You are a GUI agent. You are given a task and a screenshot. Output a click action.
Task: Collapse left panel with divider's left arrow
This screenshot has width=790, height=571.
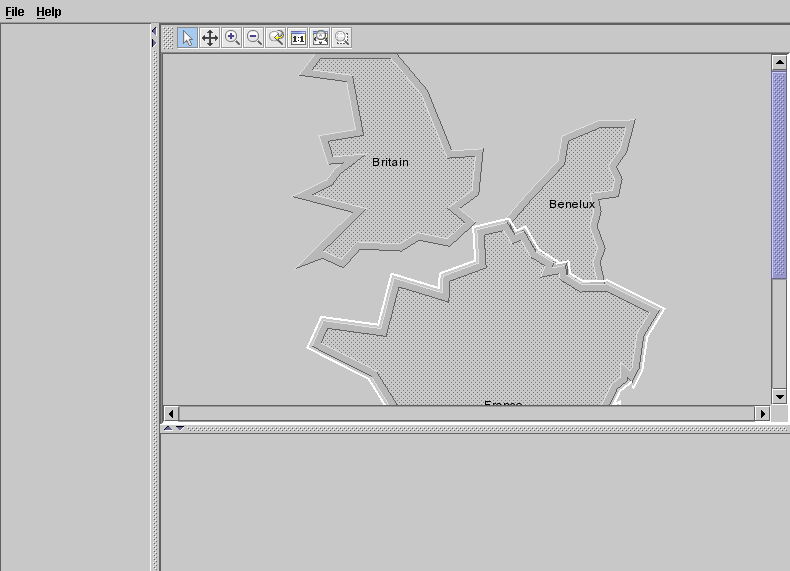(x=154, y=32)
